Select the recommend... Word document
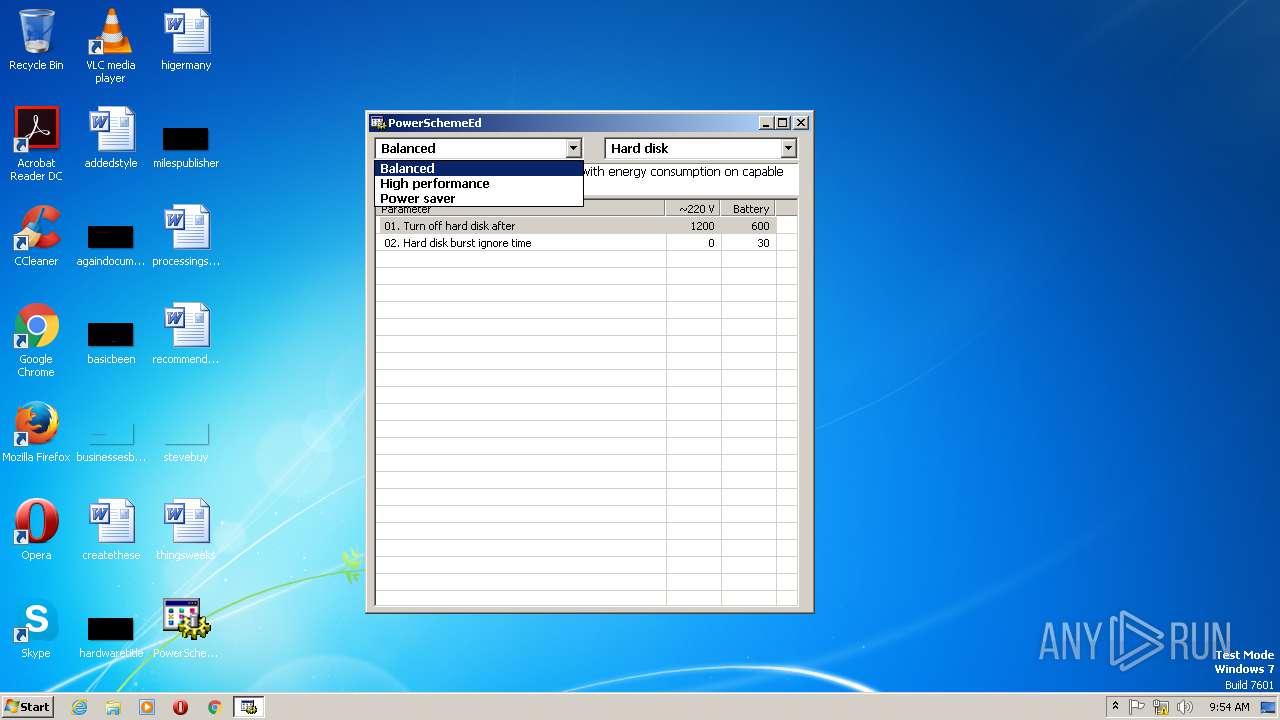 point(186,334)
